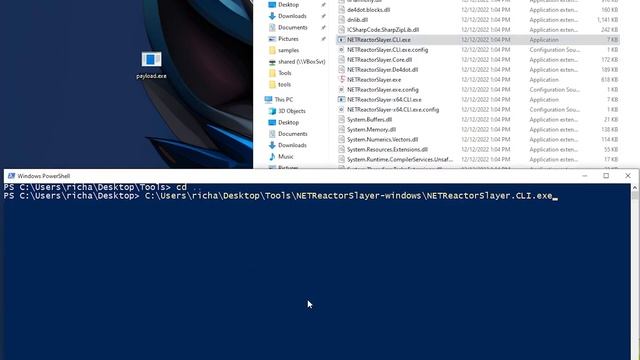Open pinned Documents folder in Explorer sidebar
Image resolution: width=640 pixels, height=360 pixels.
click(293, 27)
